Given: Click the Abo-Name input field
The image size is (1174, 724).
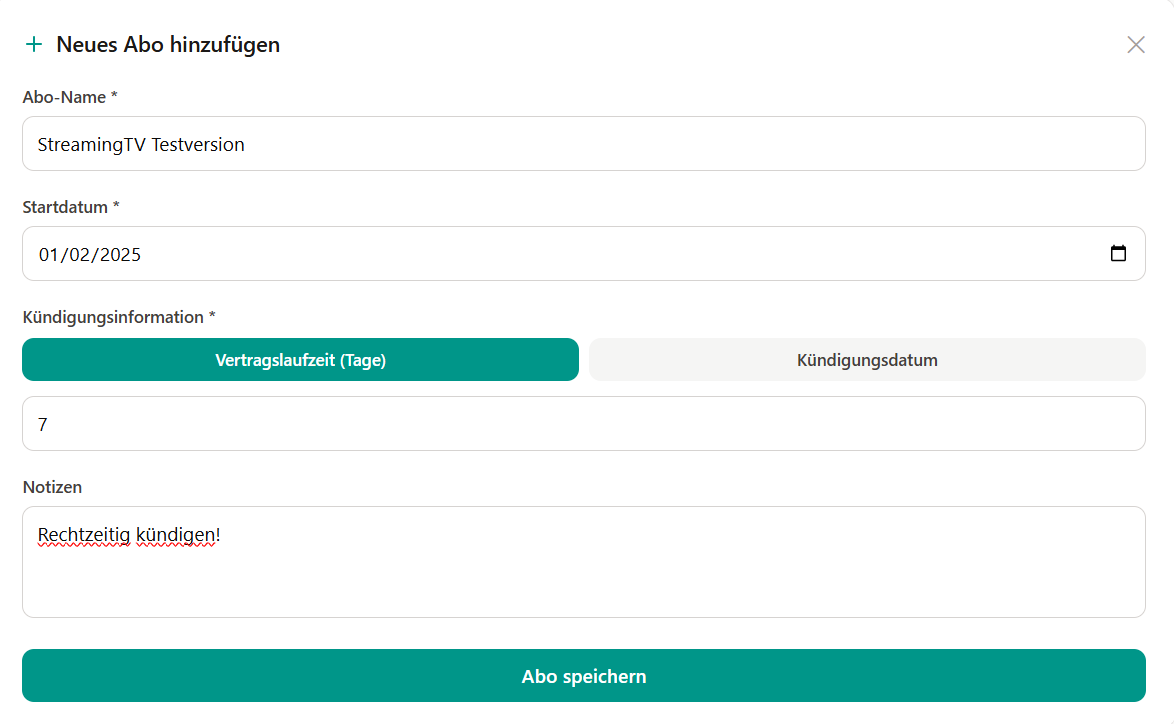Looking at the screenshot, I should 584,143.
